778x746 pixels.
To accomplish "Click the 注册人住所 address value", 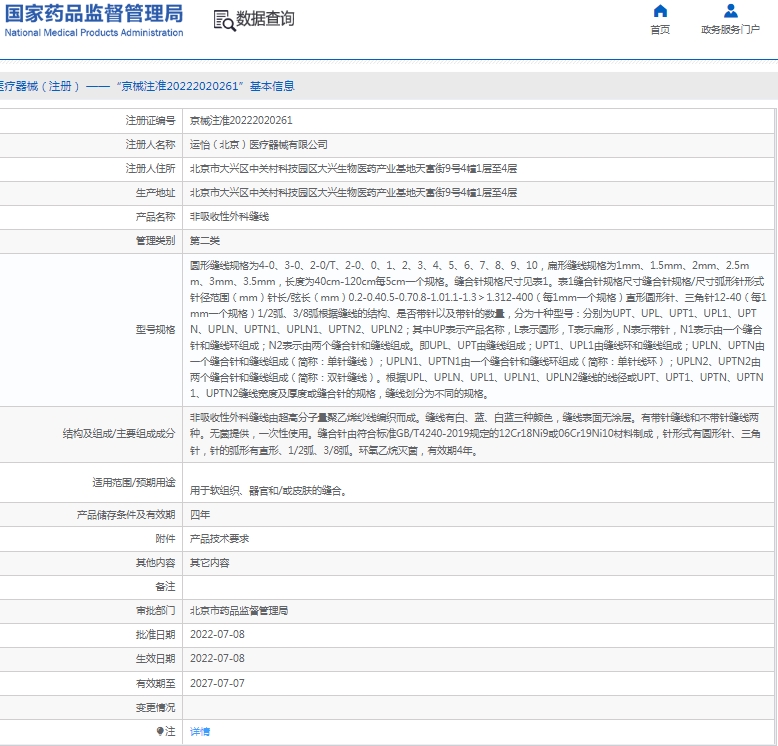I will [x=353, y=169].
